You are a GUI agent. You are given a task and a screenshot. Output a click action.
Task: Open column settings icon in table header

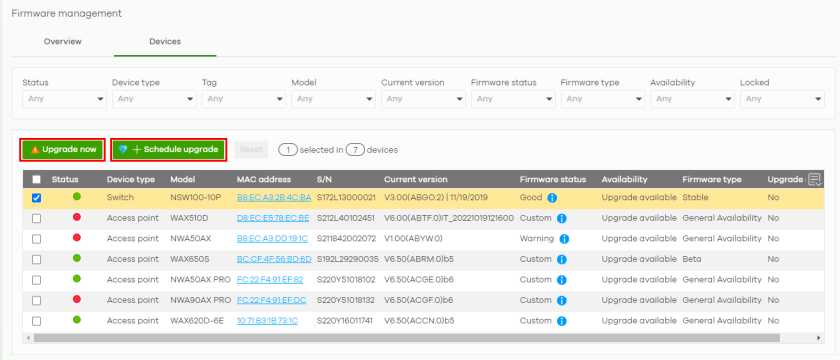click(814, 179)
